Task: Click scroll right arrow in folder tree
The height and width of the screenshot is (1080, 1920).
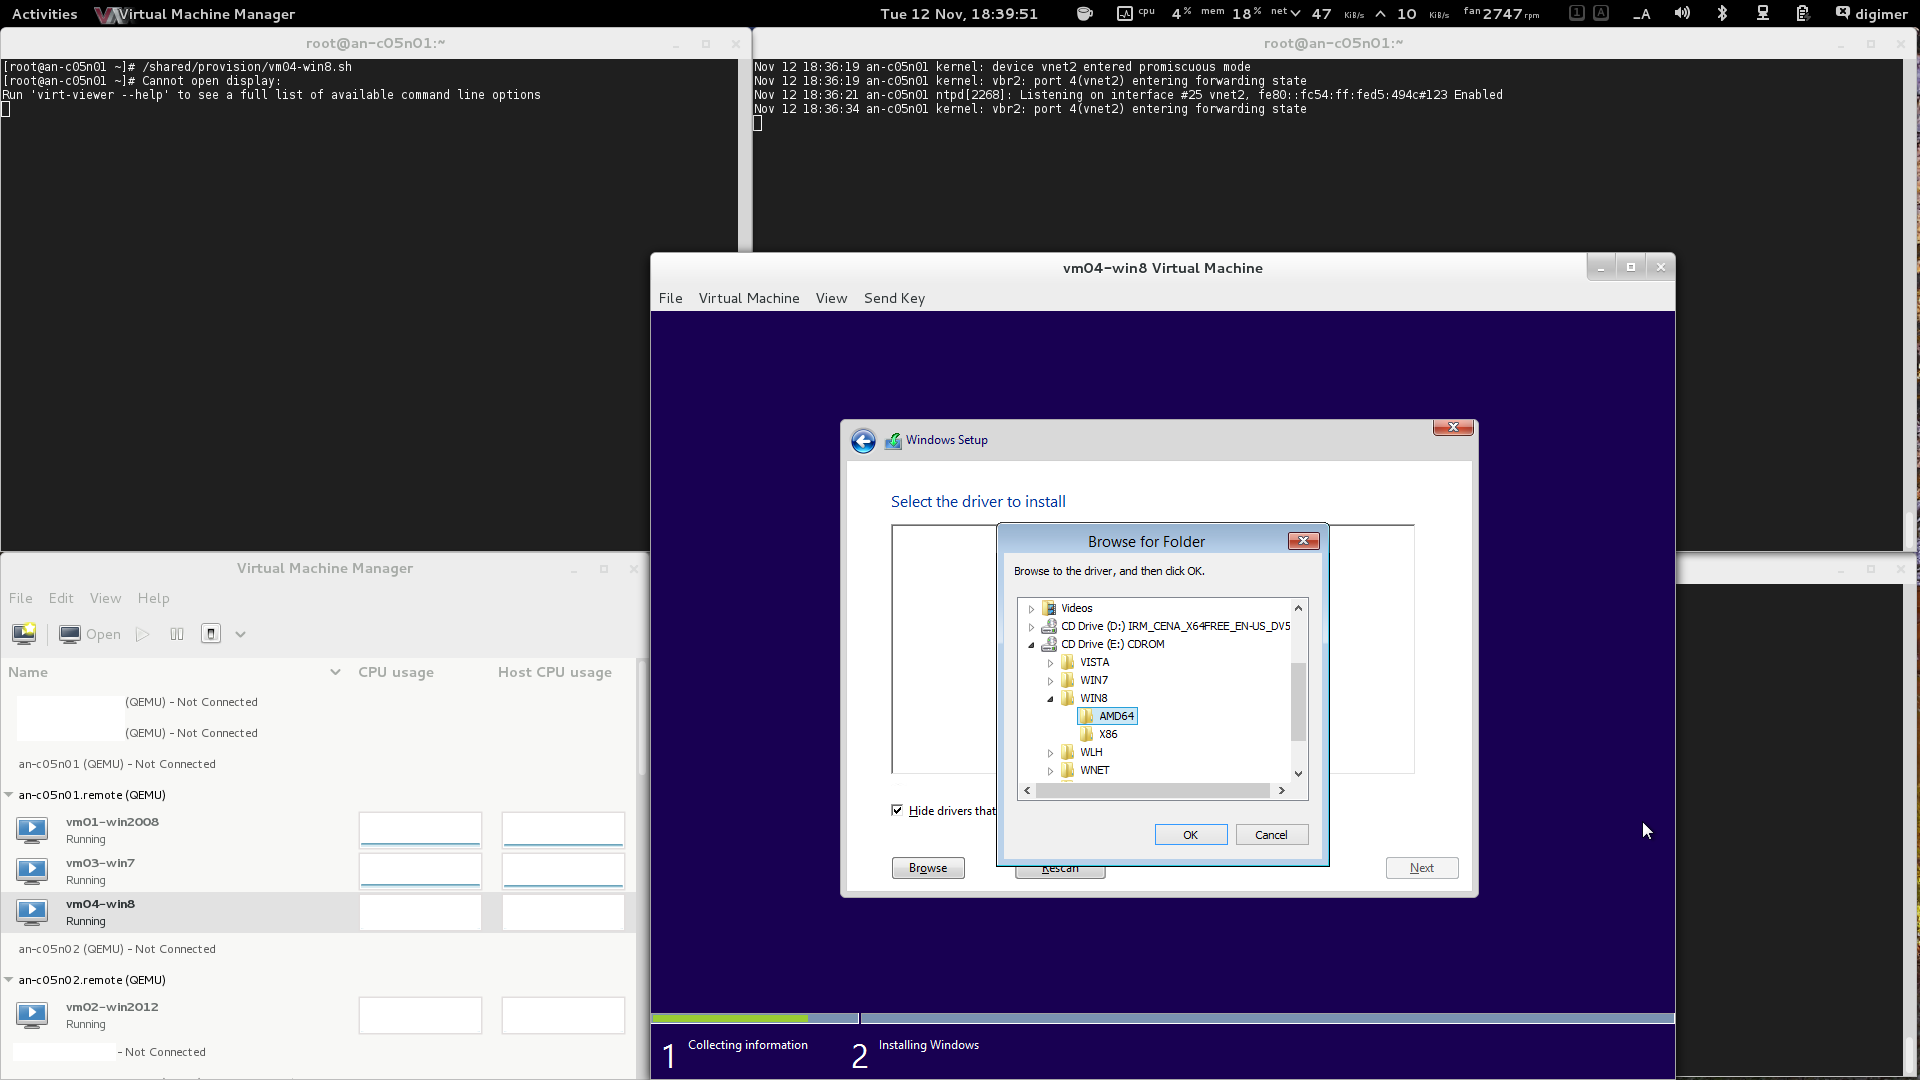Action: click(1281, 790)
